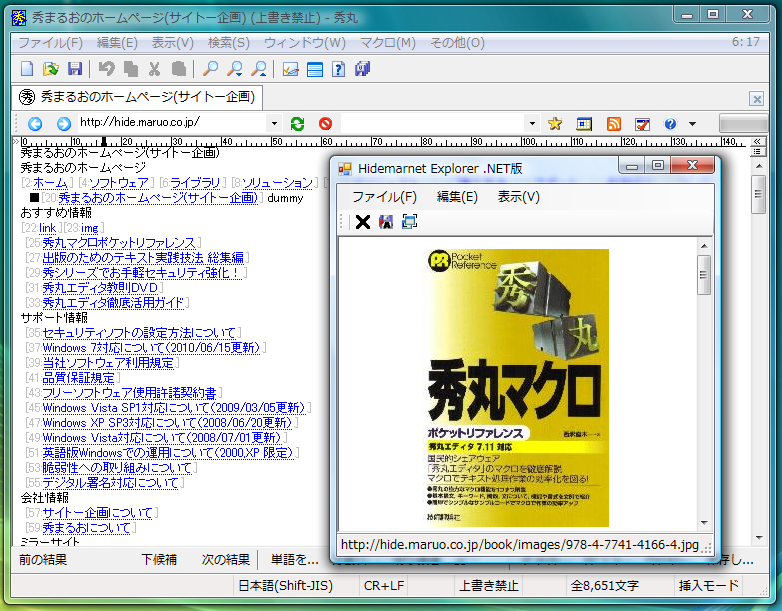Open the サイトー企画について link
The width and height of the screenshot is (782, 611).
(x=97, y=513)
